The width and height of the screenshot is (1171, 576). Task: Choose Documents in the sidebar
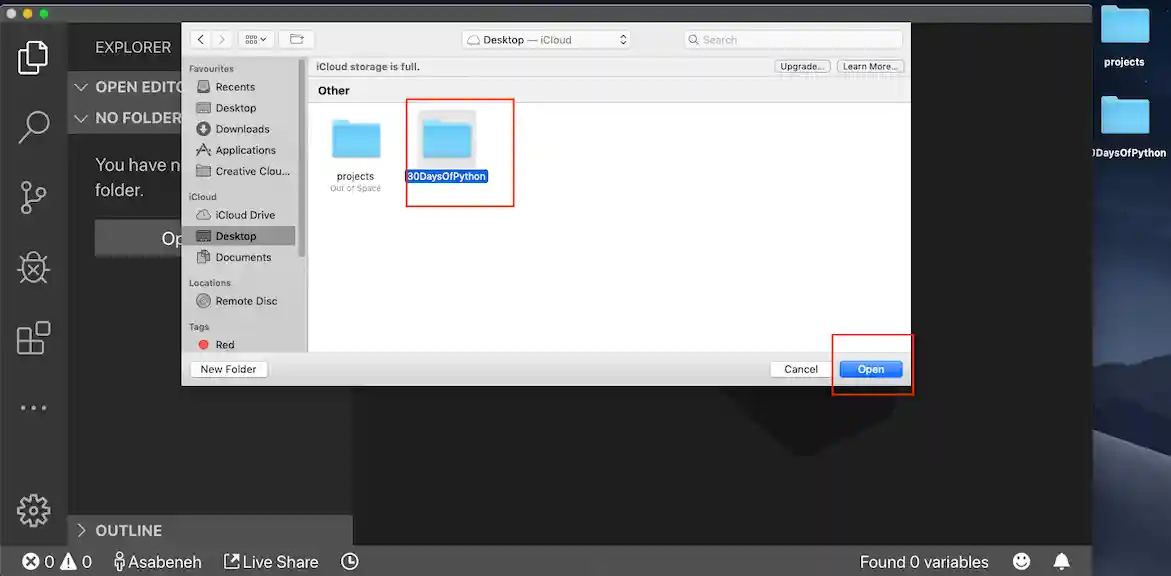click(x=241, y=256)
